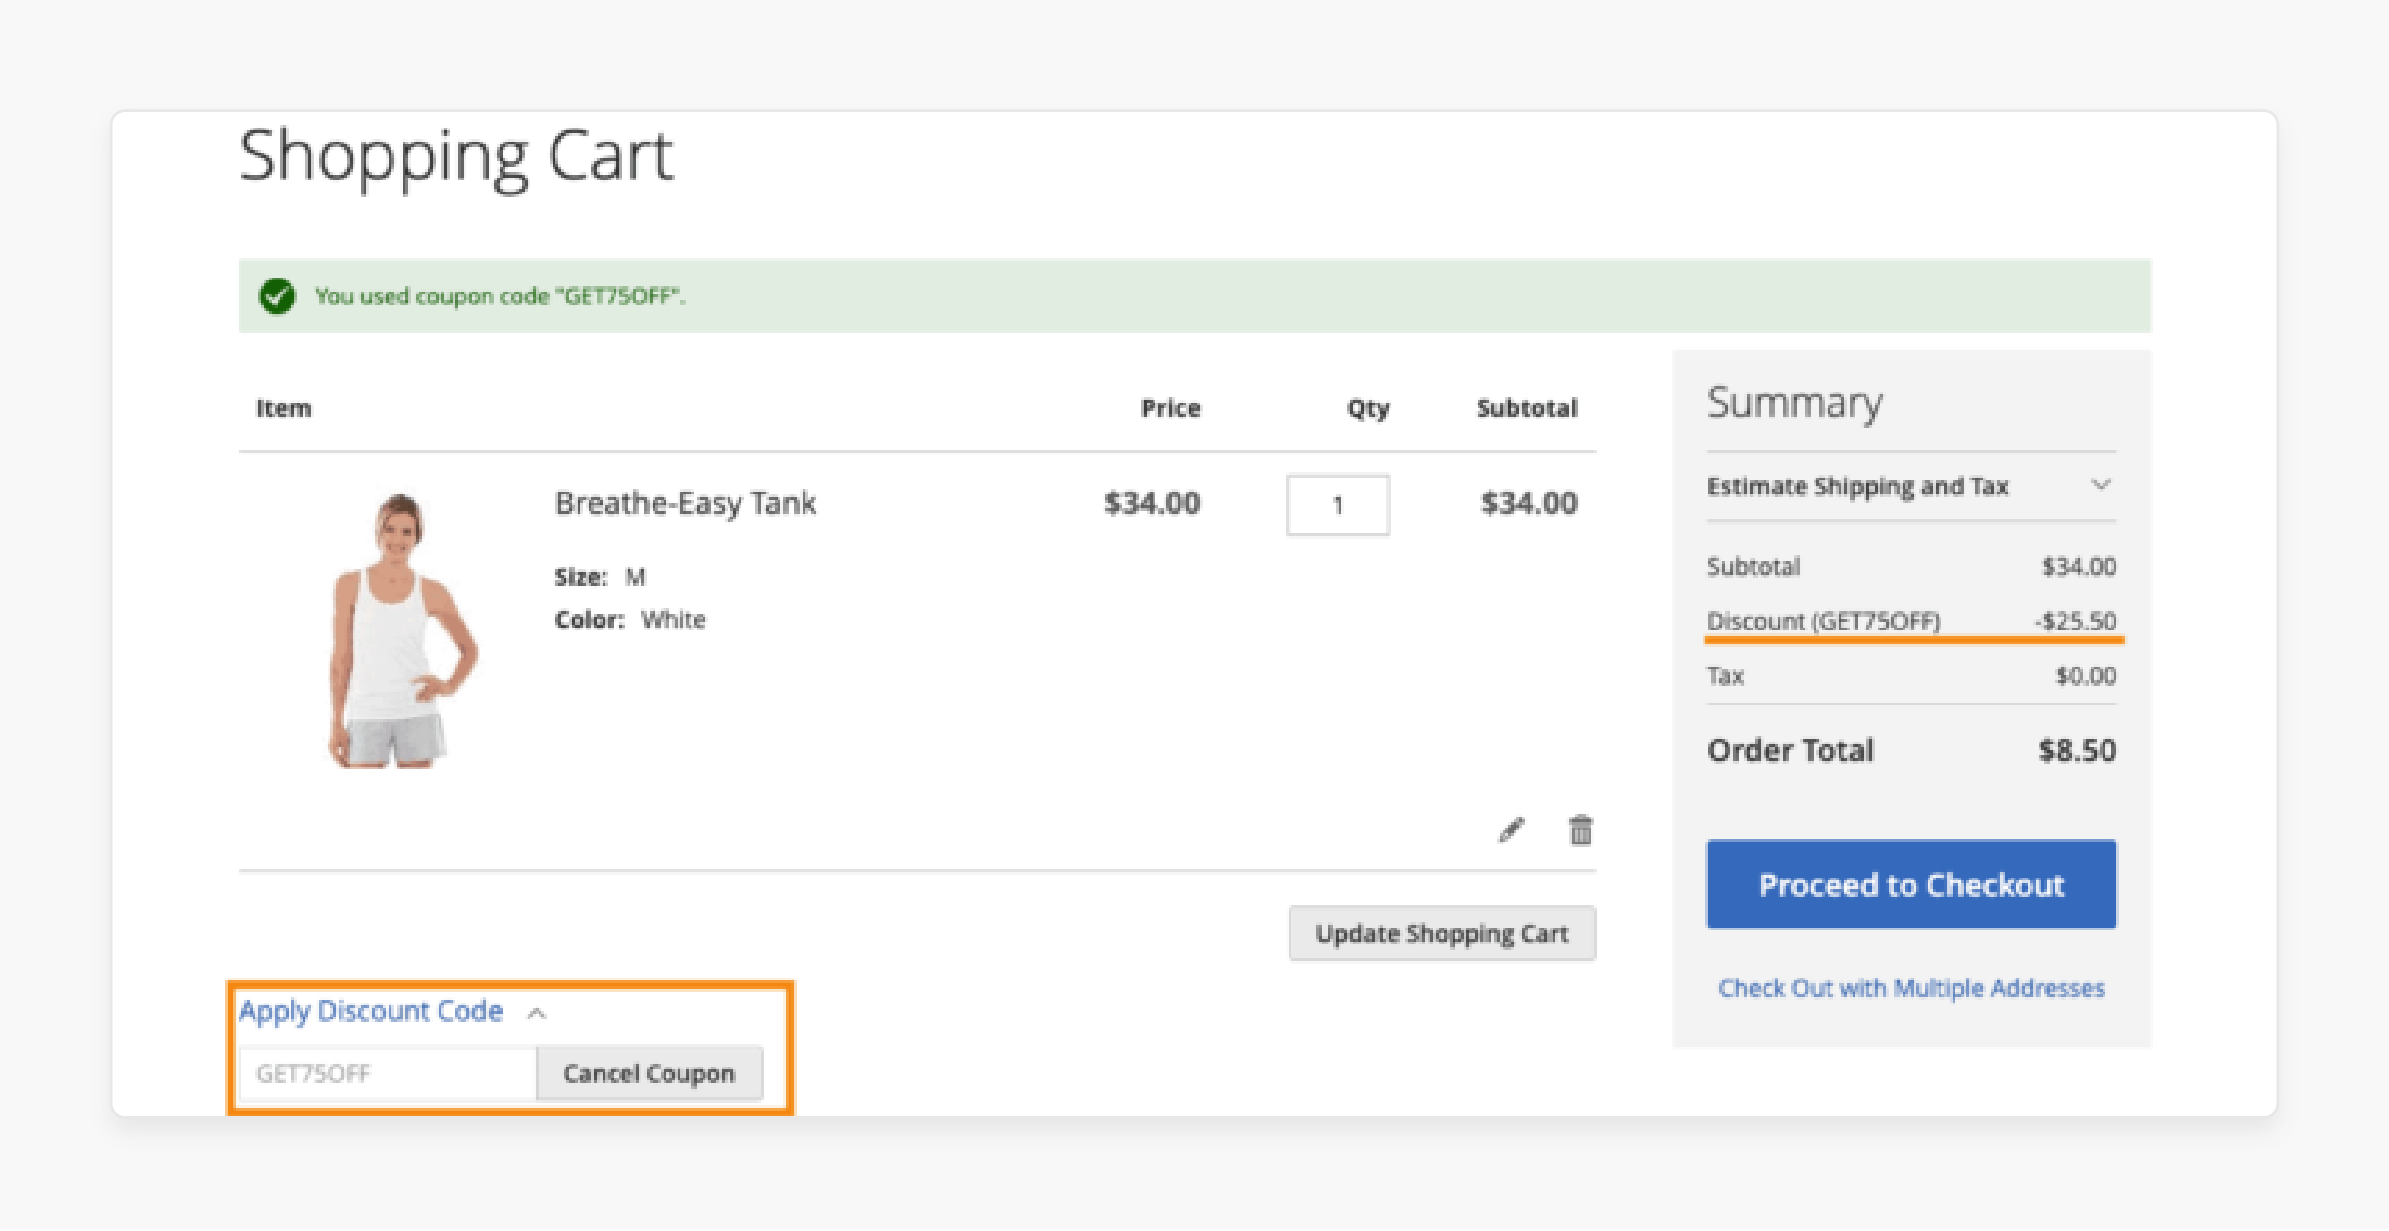Viewport: 2389px width, 1231px height.
Task: Click the Summary heading
Action: pos(1795,403)
